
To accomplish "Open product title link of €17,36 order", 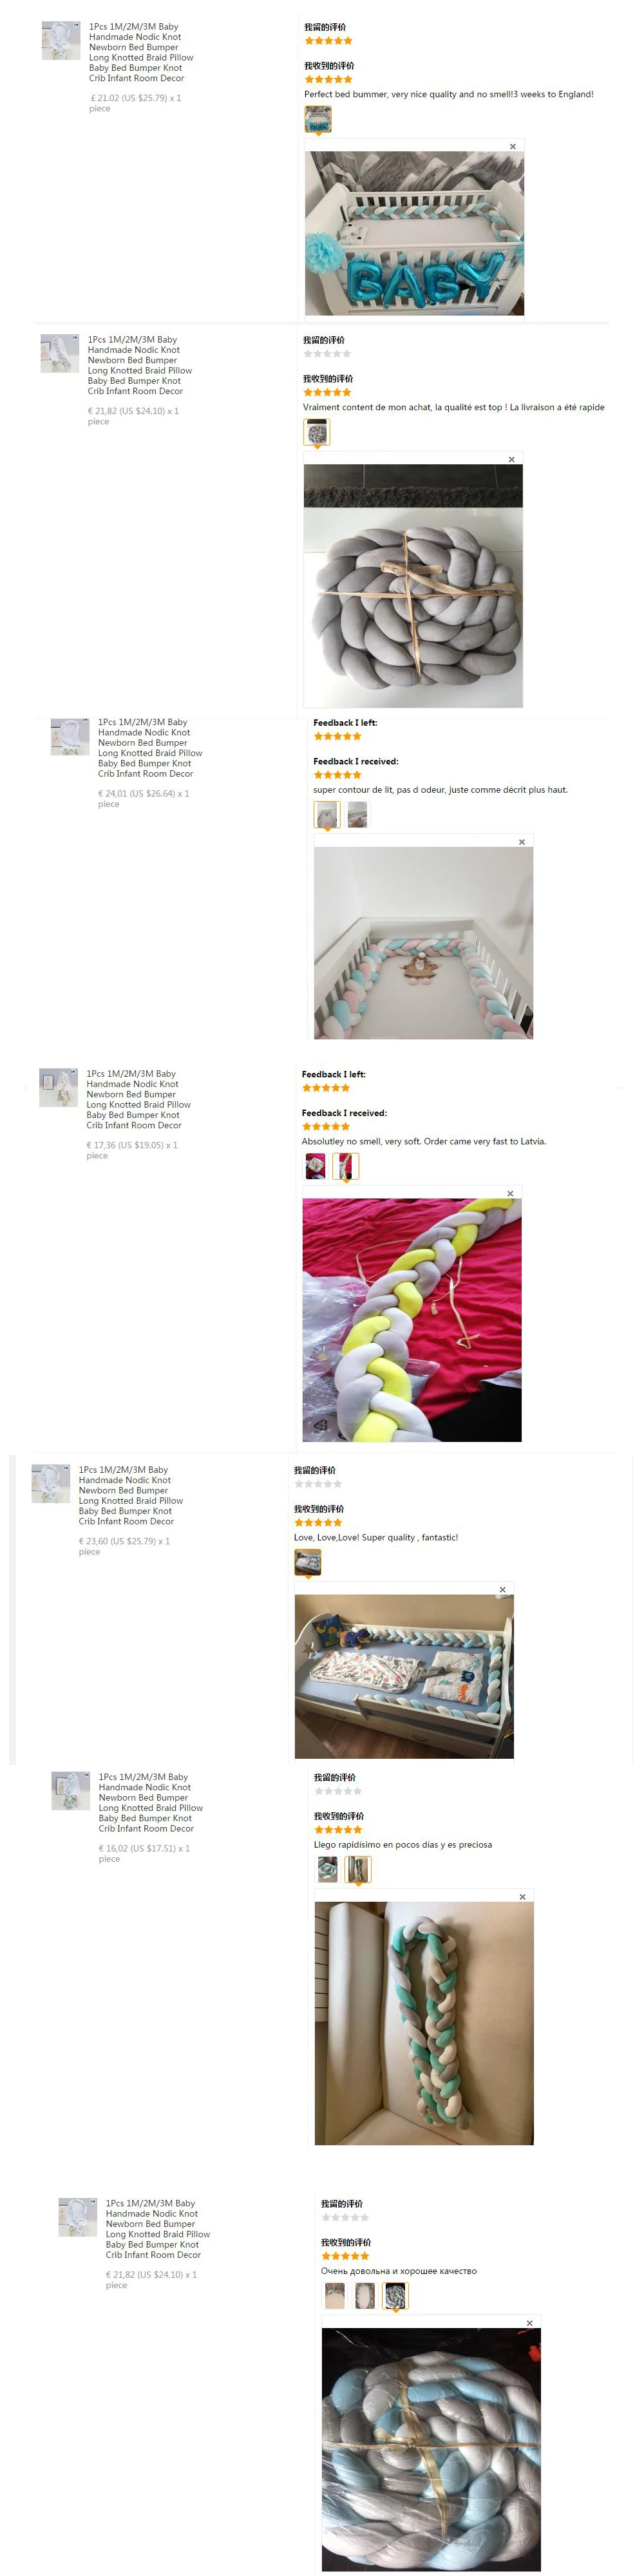I will pyautogui.click(x=138, y=1099).
